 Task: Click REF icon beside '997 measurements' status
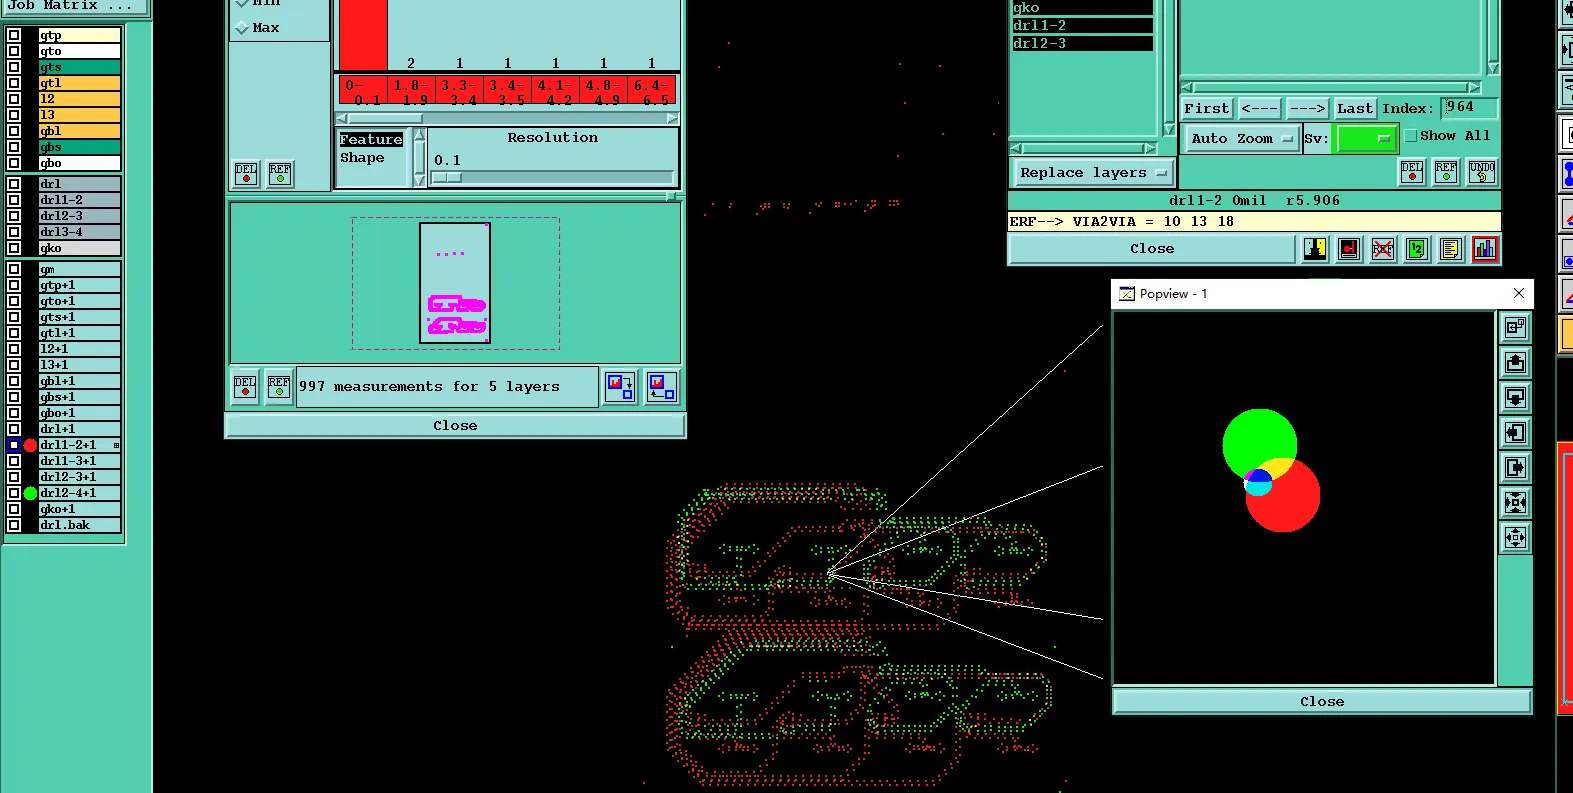tap(279, 387)
